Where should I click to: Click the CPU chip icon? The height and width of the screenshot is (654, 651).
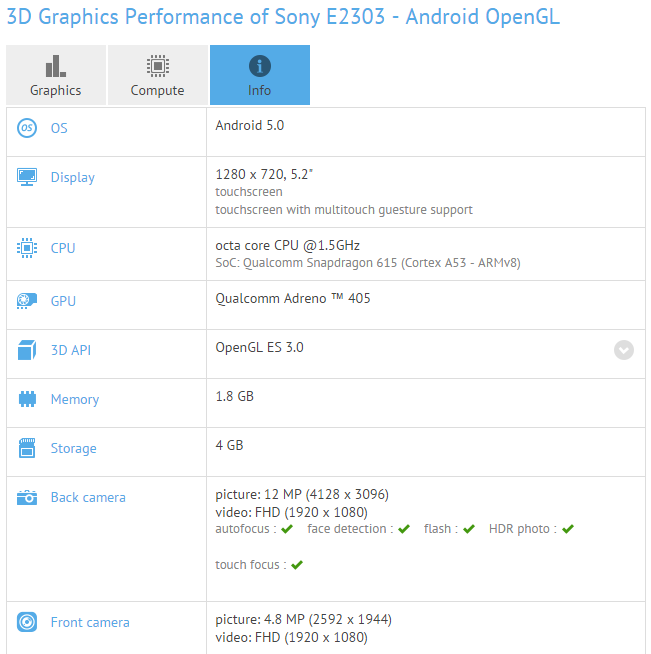click(x=27, y=248)
